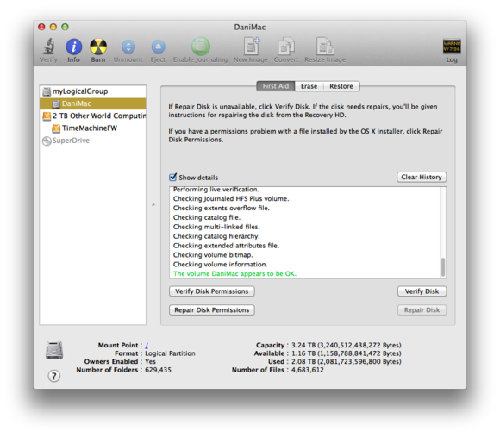Screen dimensions: 499x435
Task: Click the details log scrollbar thumb
Action: [x=443, y=267]
